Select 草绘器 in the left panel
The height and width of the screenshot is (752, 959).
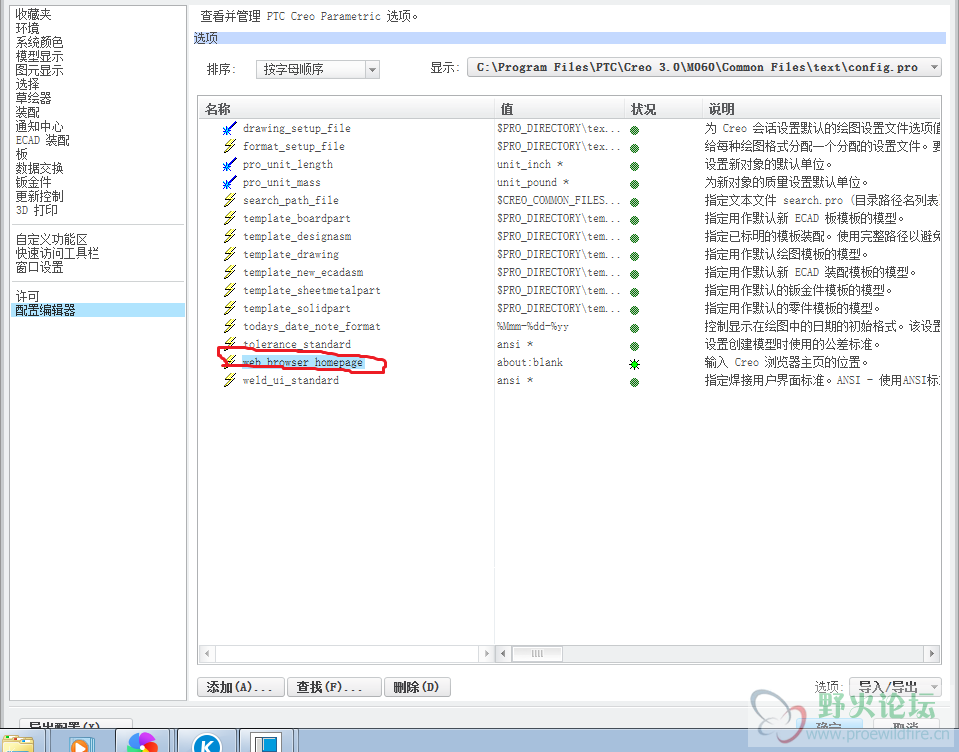34,98
